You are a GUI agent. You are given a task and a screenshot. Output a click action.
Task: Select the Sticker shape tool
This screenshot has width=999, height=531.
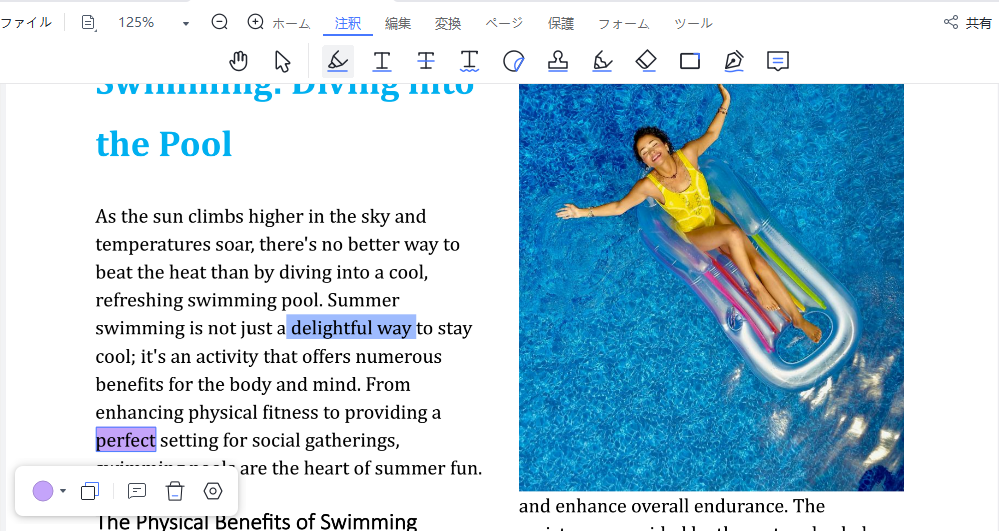tap(513, 61)
